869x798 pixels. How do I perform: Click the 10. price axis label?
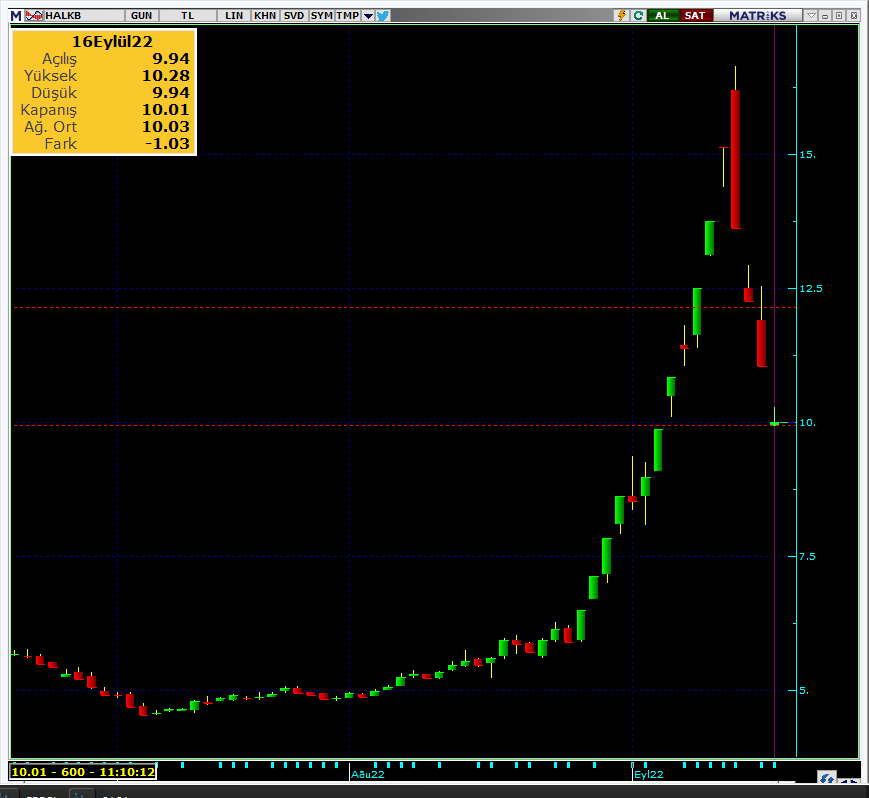pos(807,423)
